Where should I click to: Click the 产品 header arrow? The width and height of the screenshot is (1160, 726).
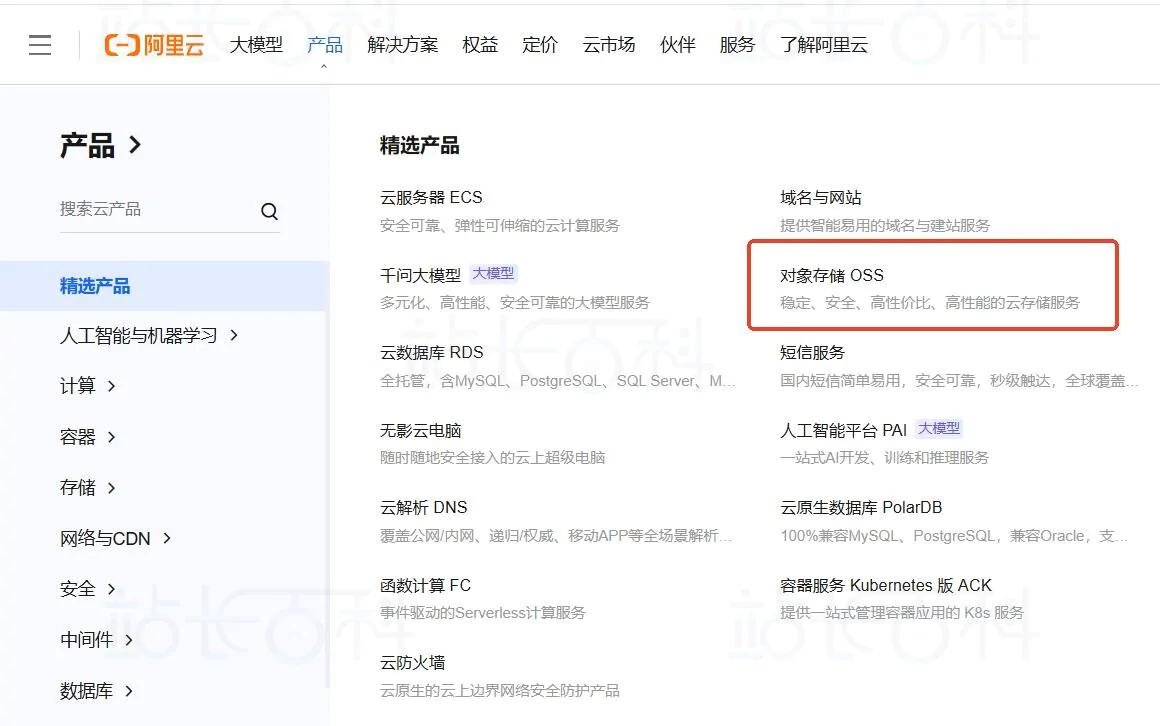(x=133, y=144)
